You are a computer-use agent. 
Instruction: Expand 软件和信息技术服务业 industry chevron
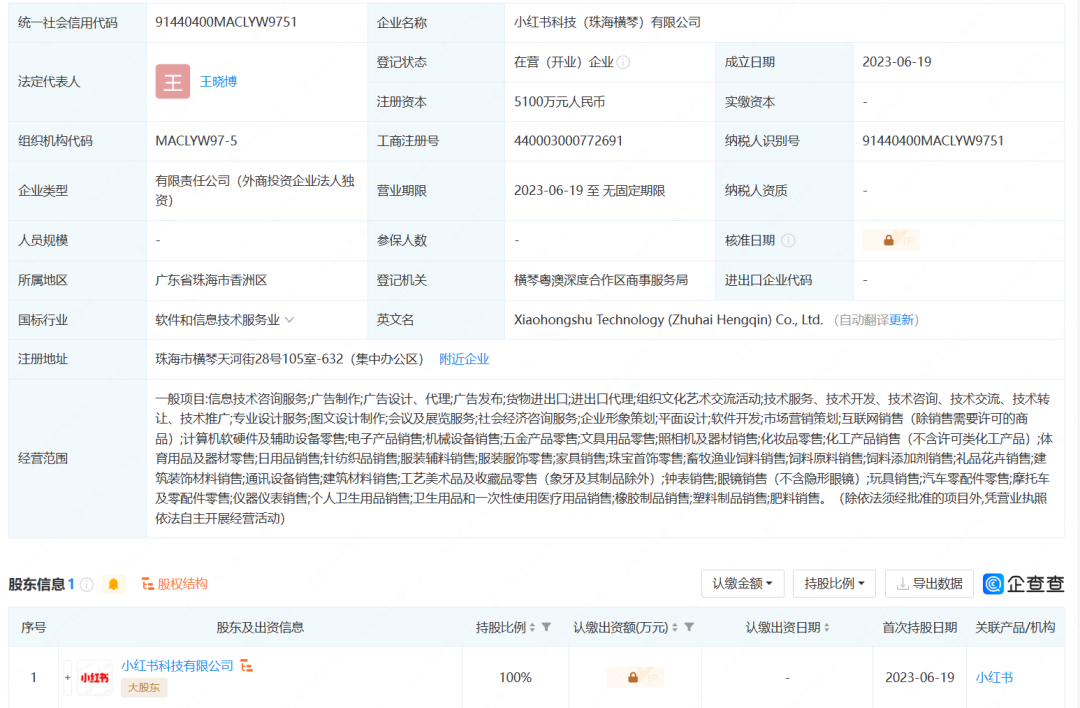click(289, 320)
